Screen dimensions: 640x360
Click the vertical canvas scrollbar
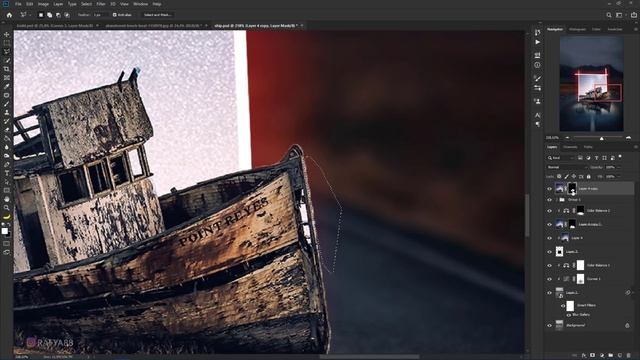click(527, 216)
